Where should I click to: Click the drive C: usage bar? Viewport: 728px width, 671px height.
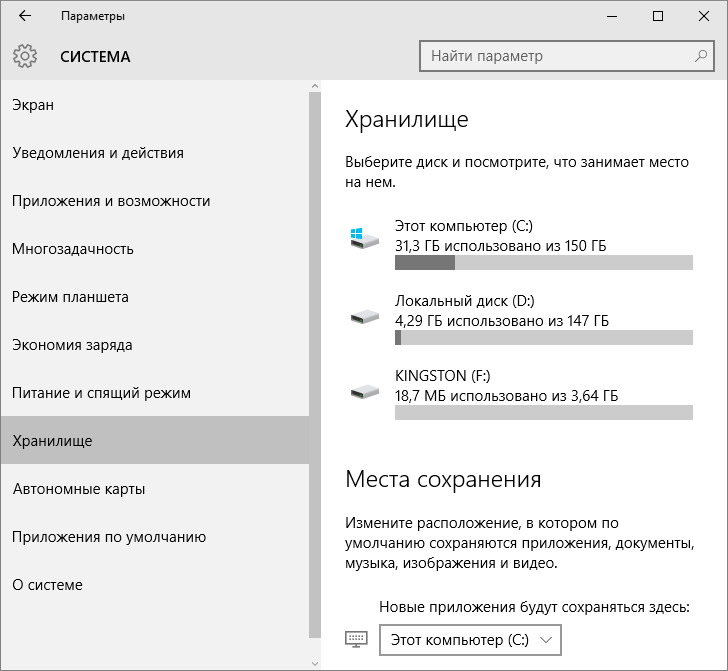point(543,263)
